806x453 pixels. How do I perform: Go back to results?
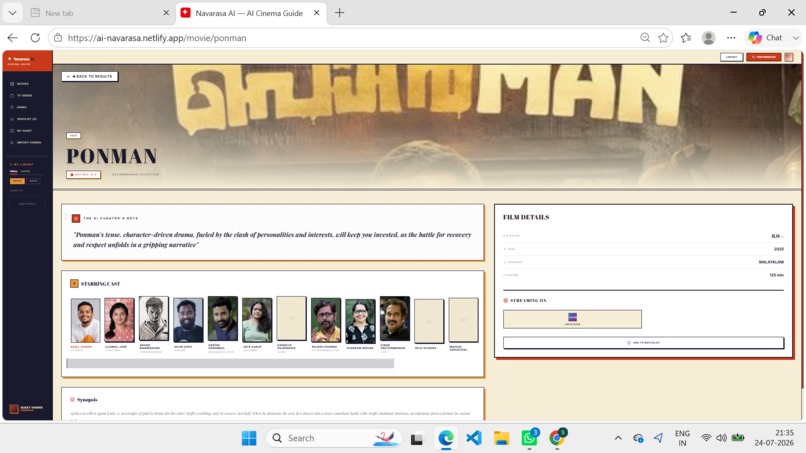point(90,76)
